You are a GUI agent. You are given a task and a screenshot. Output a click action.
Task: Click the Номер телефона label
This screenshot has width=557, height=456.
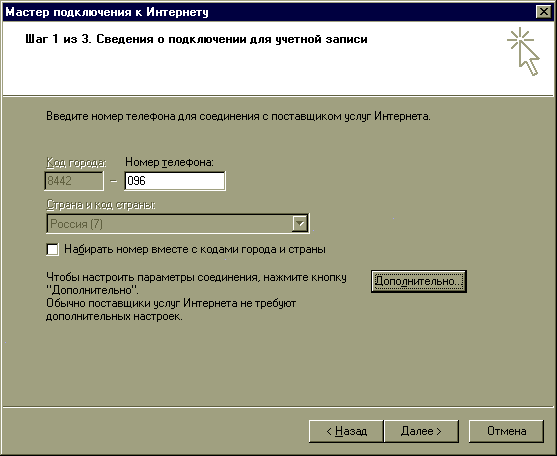tap(169, 162)
